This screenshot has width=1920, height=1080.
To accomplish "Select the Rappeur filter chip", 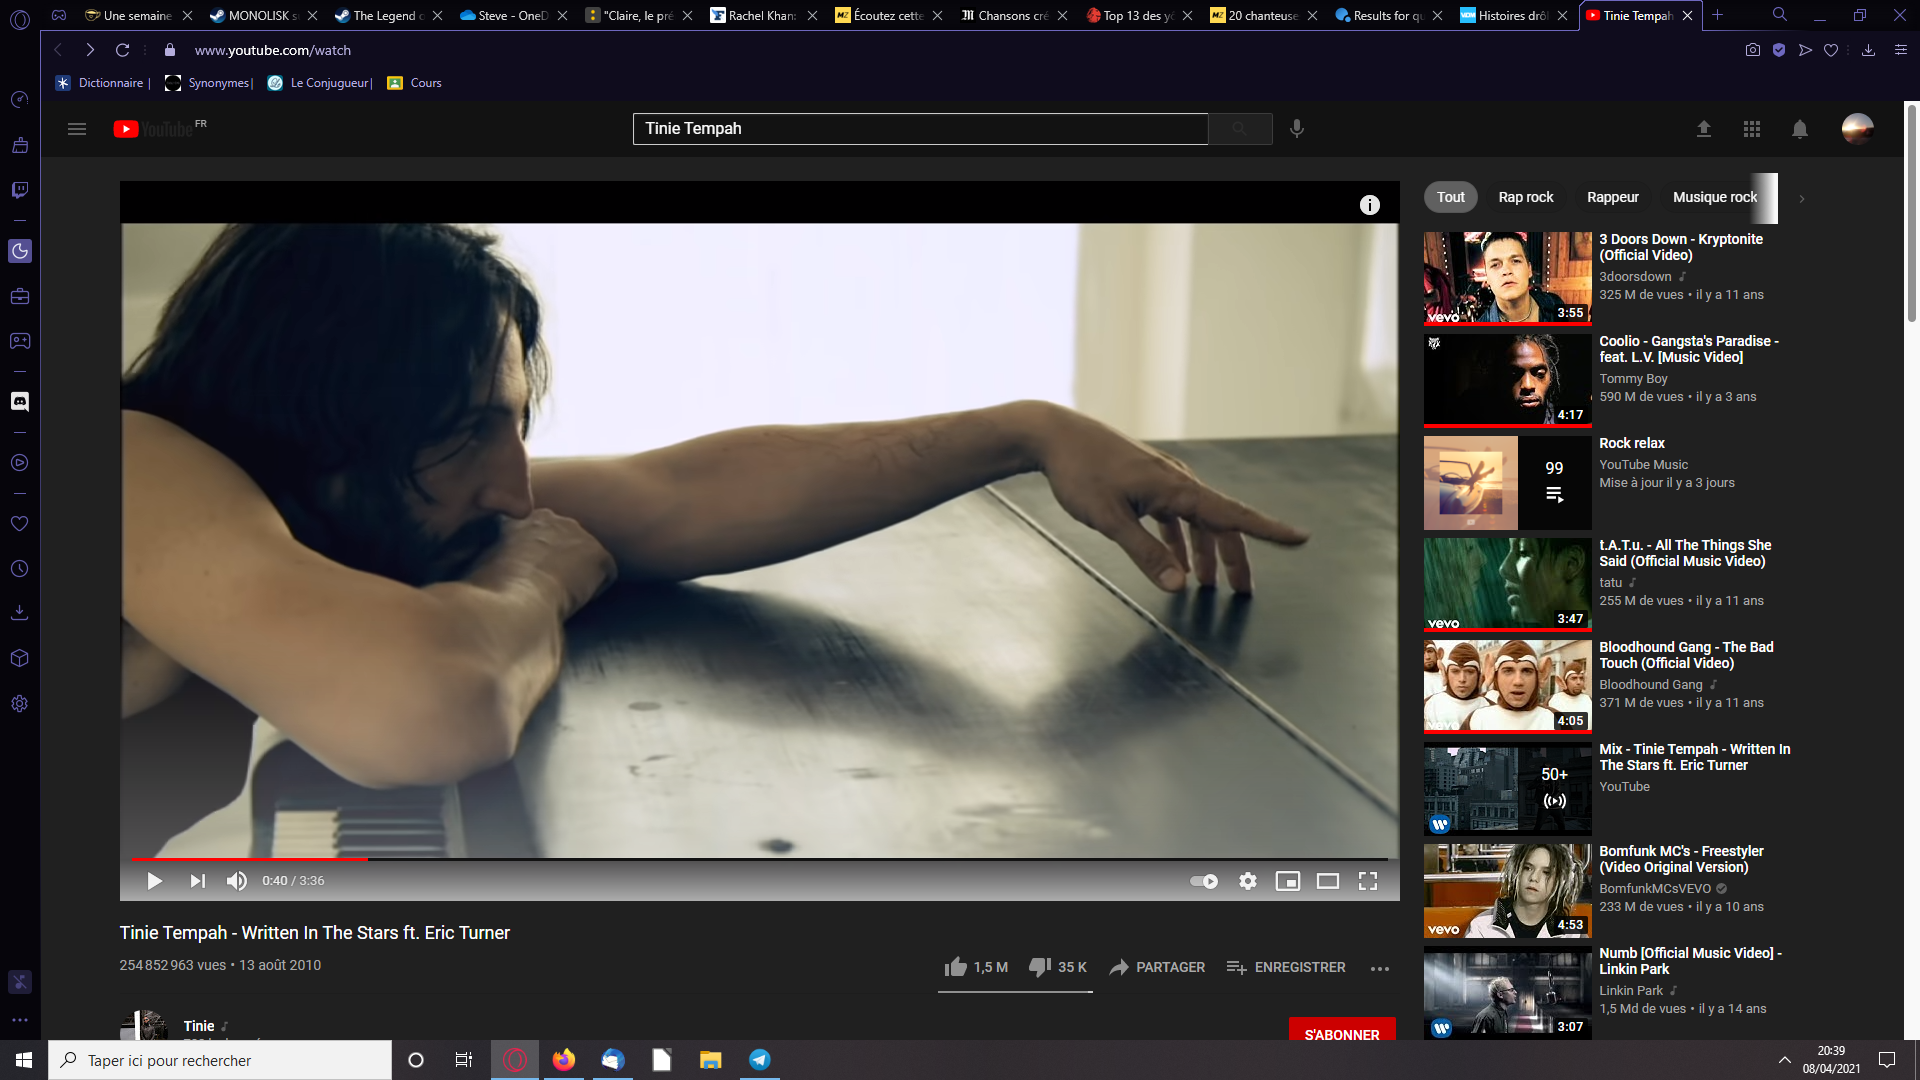I will click(x=1613, y=198).
